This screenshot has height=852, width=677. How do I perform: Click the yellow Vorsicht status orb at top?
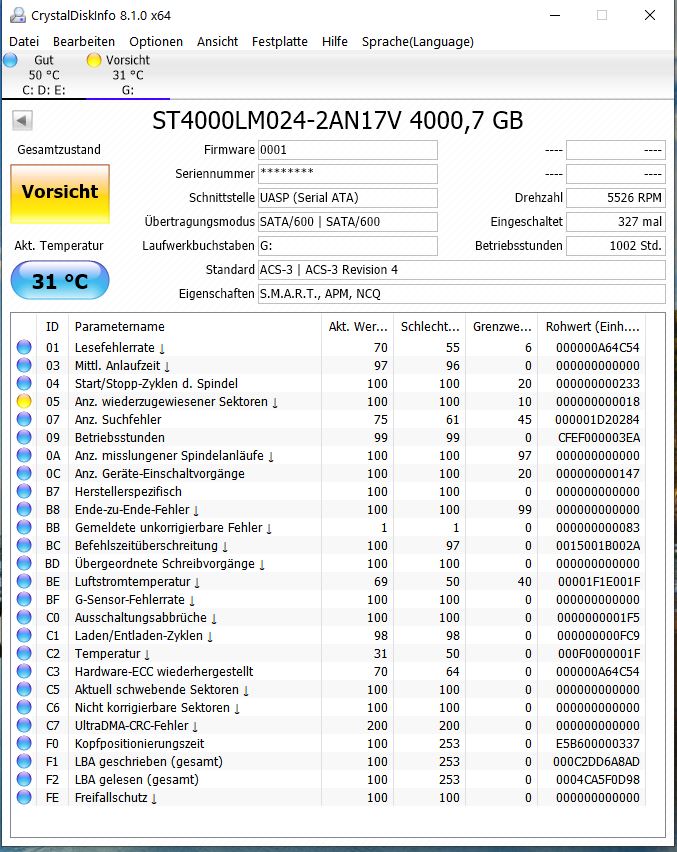pyautogui.click(x=94, y=60)
